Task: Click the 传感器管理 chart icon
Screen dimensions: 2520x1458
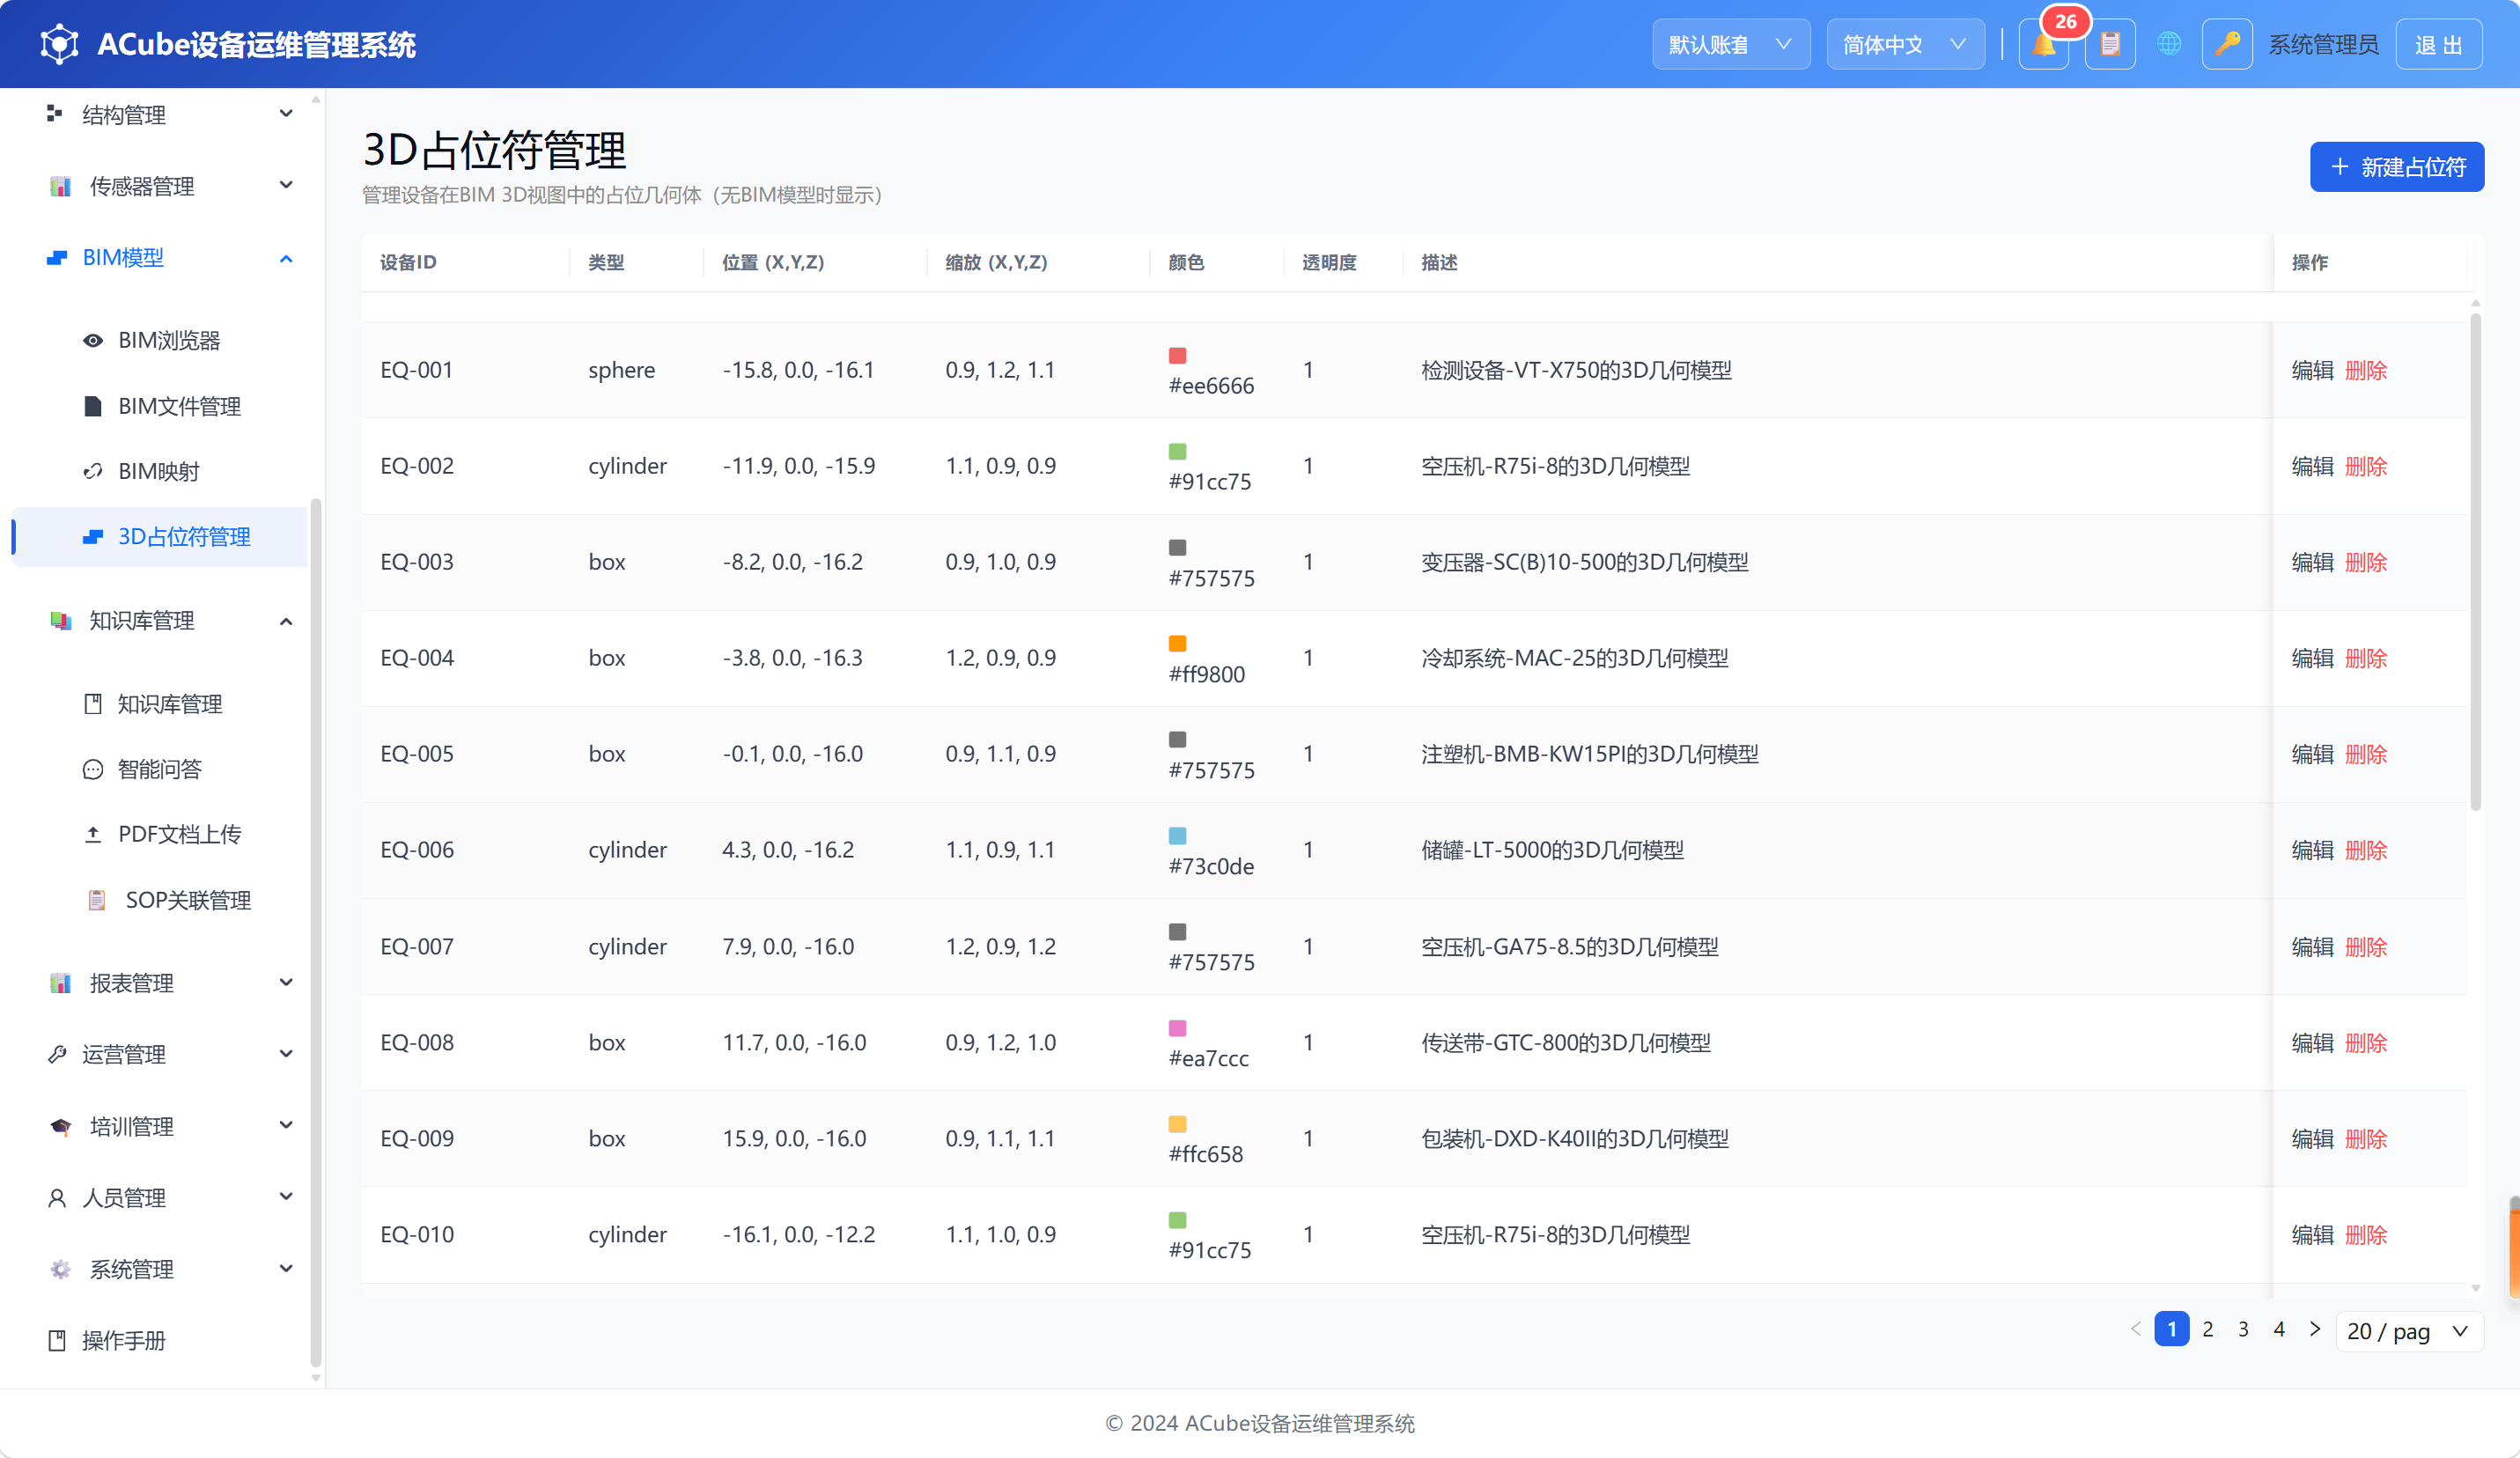Action: [60, 186]
